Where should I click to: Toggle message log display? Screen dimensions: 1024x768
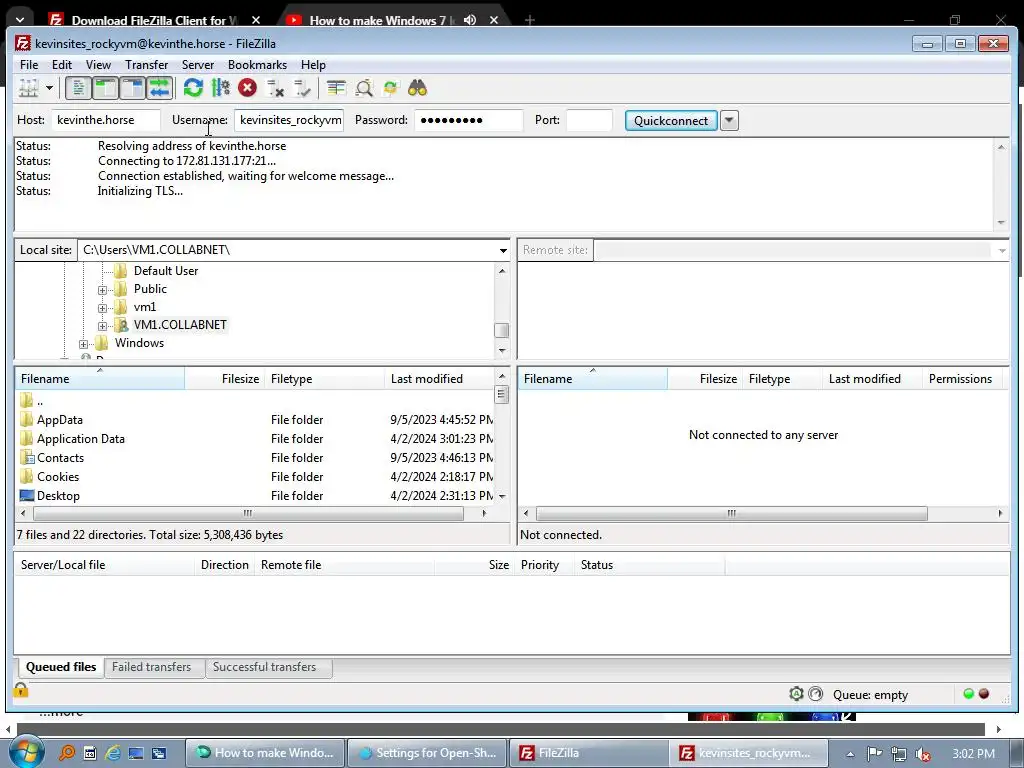point(78,88)
